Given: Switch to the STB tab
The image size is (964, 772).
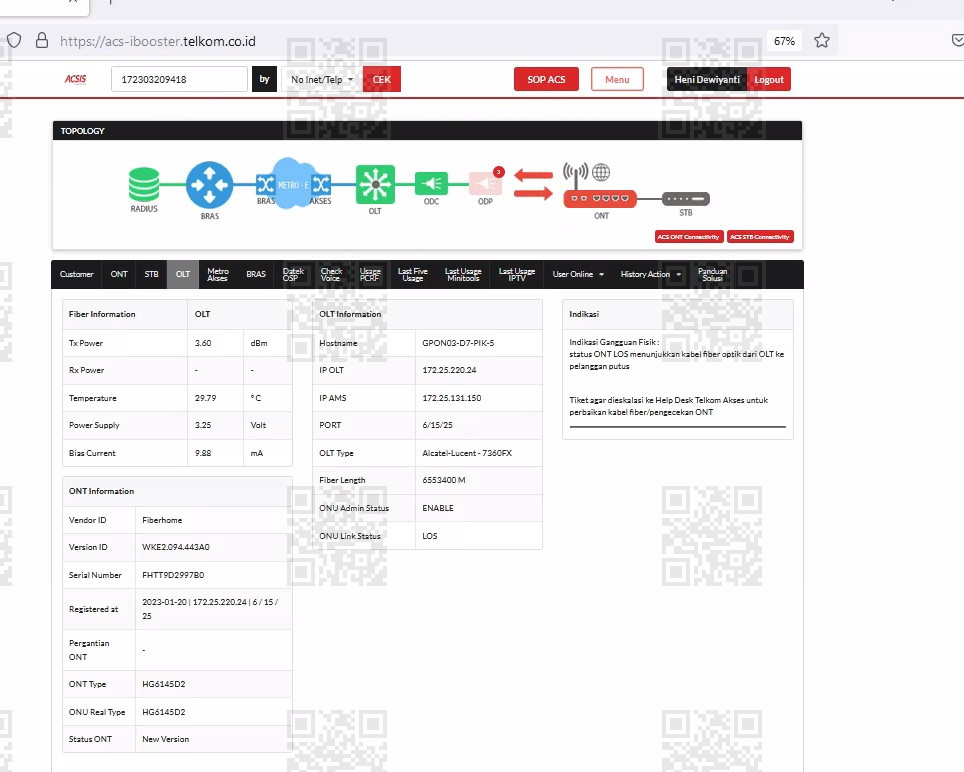Looking at the screenshot, I should pos(151,274).
